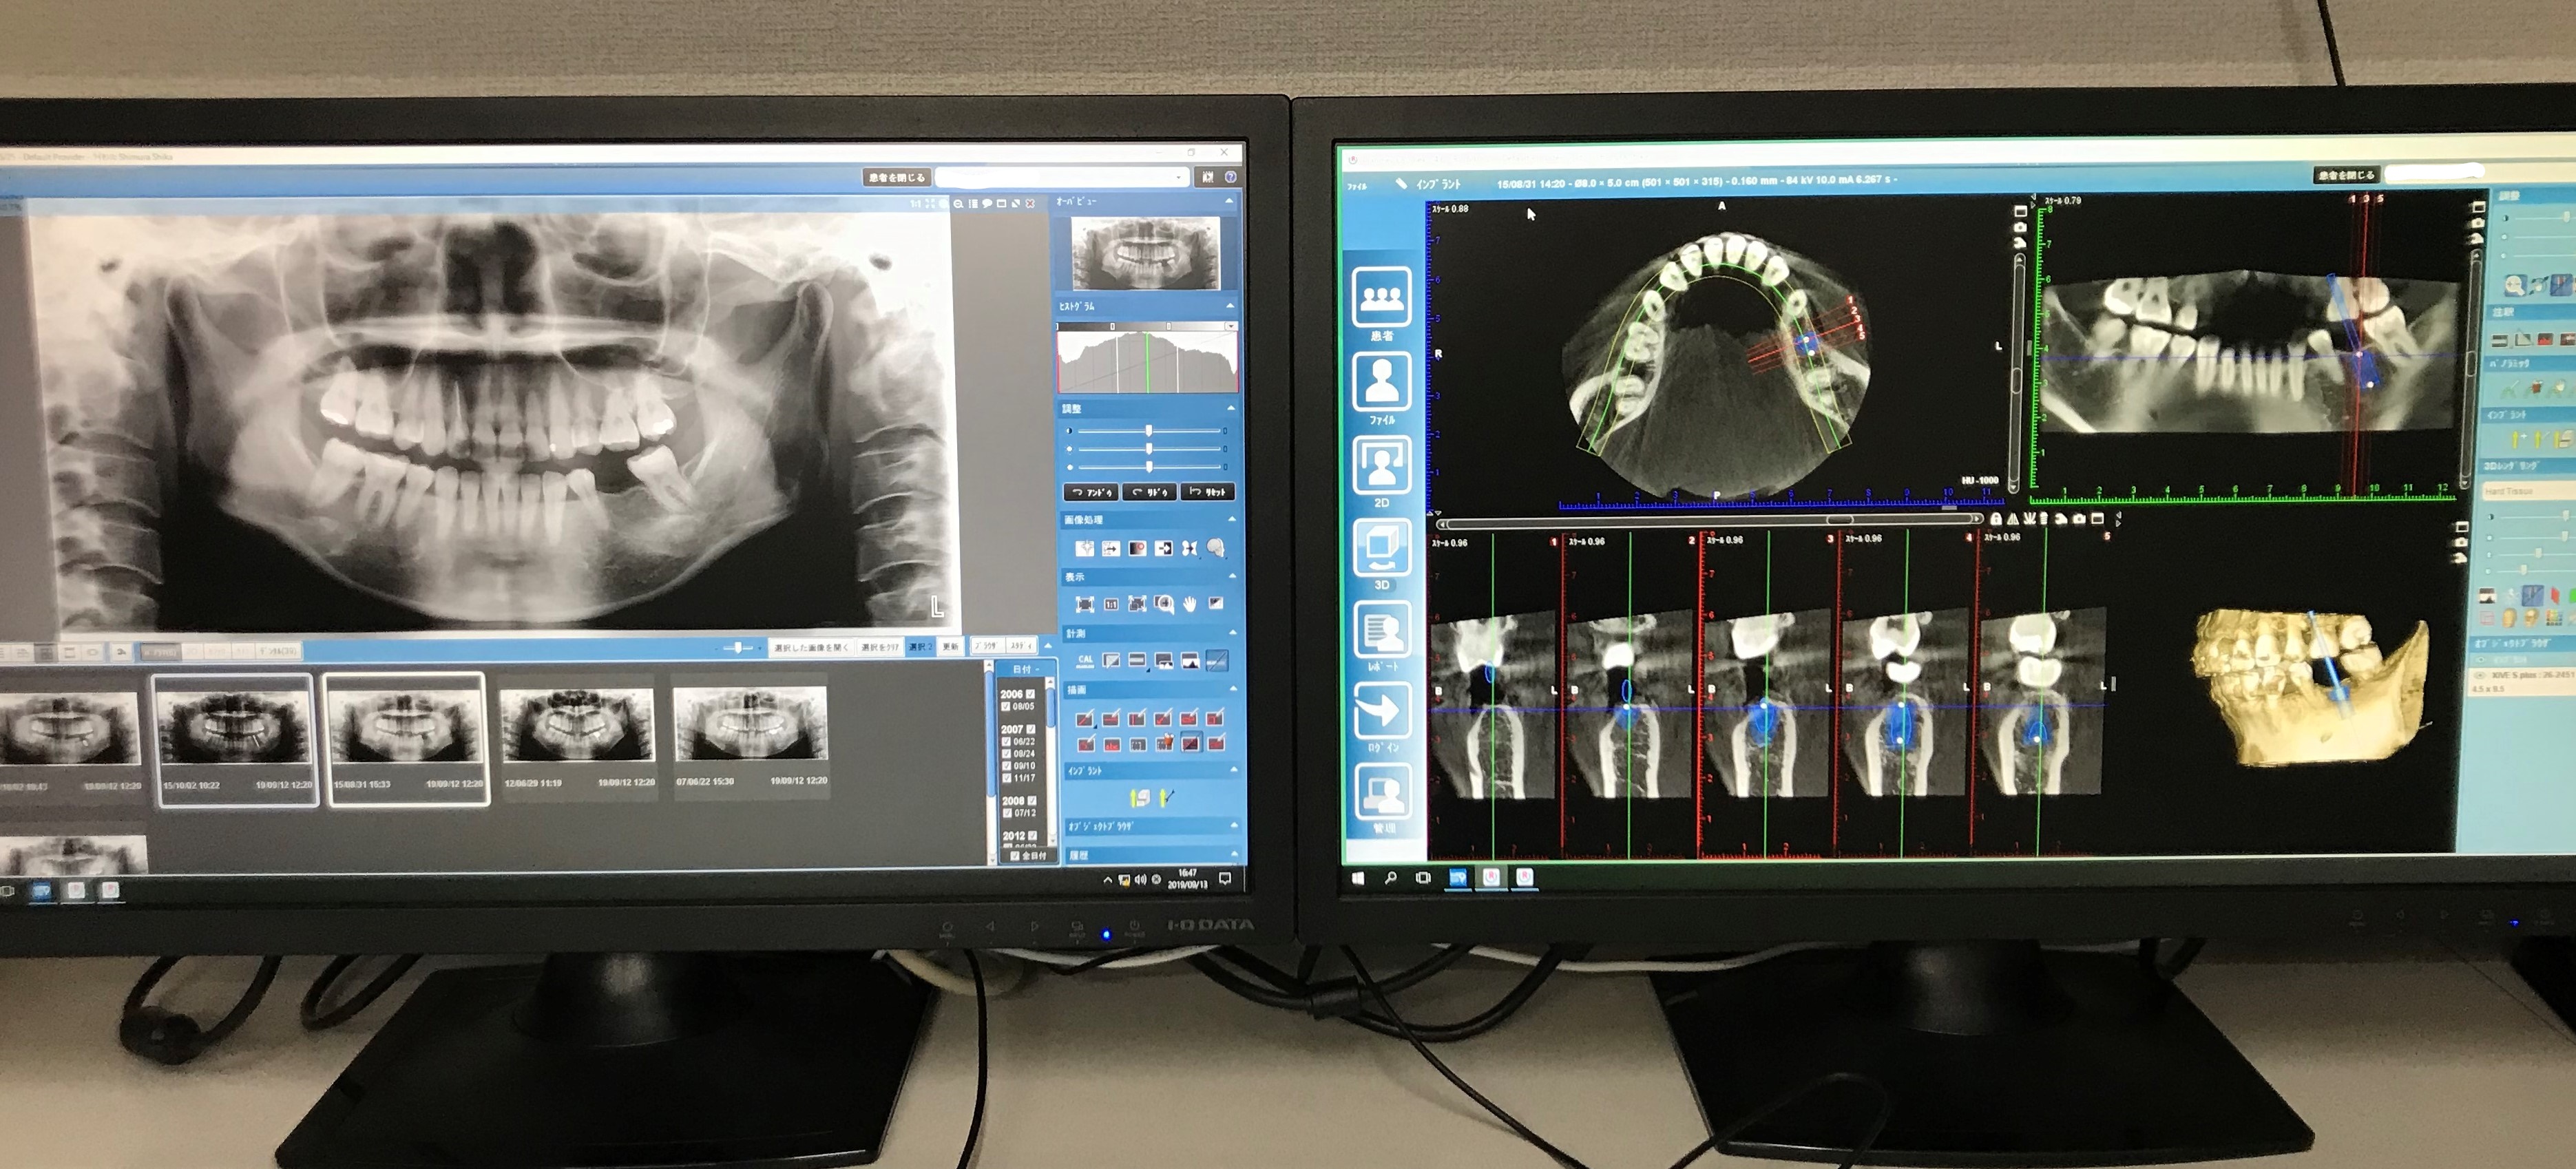Open the 日付 sort dropdown
Screen dimensions: 2576x1169
pos(1025,669)
